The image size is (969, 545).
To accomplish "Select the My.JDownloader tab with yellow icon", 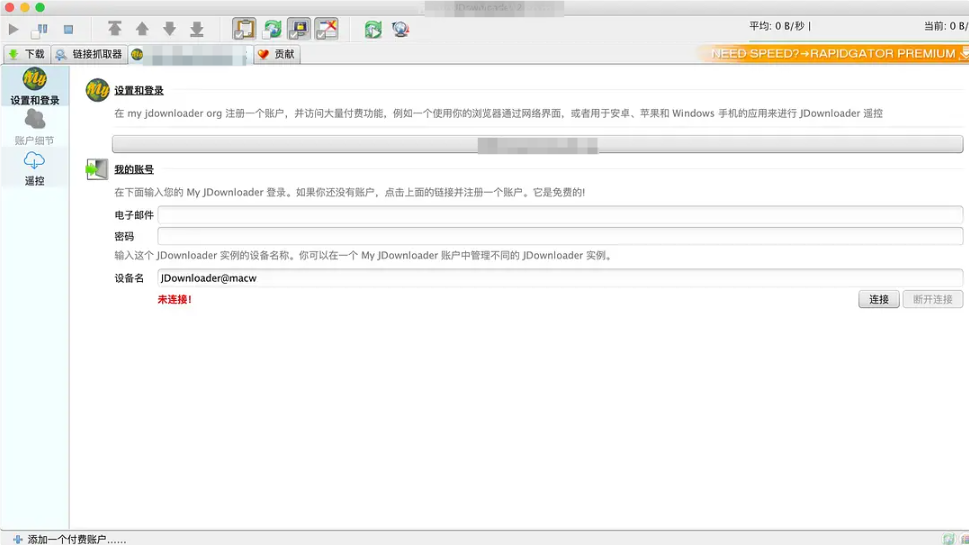I will click(x=190, y=54).
